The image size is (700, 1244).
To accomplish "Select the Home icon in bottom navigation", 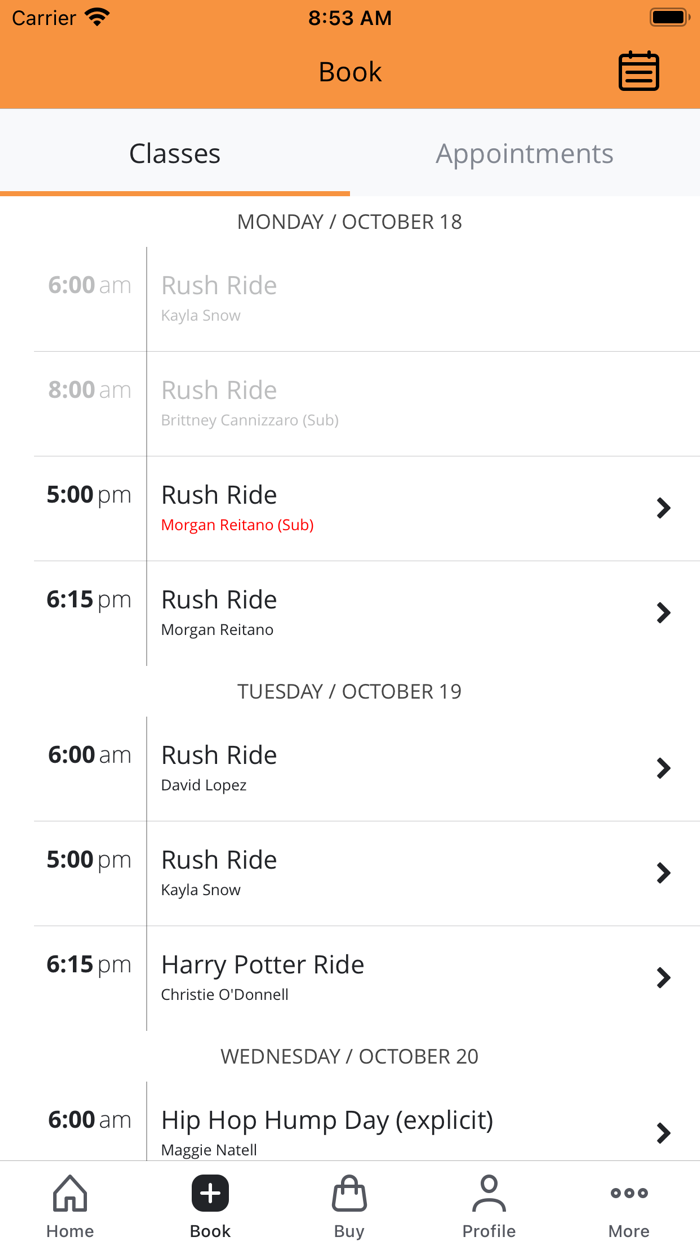I will [x=69, y=1204].
